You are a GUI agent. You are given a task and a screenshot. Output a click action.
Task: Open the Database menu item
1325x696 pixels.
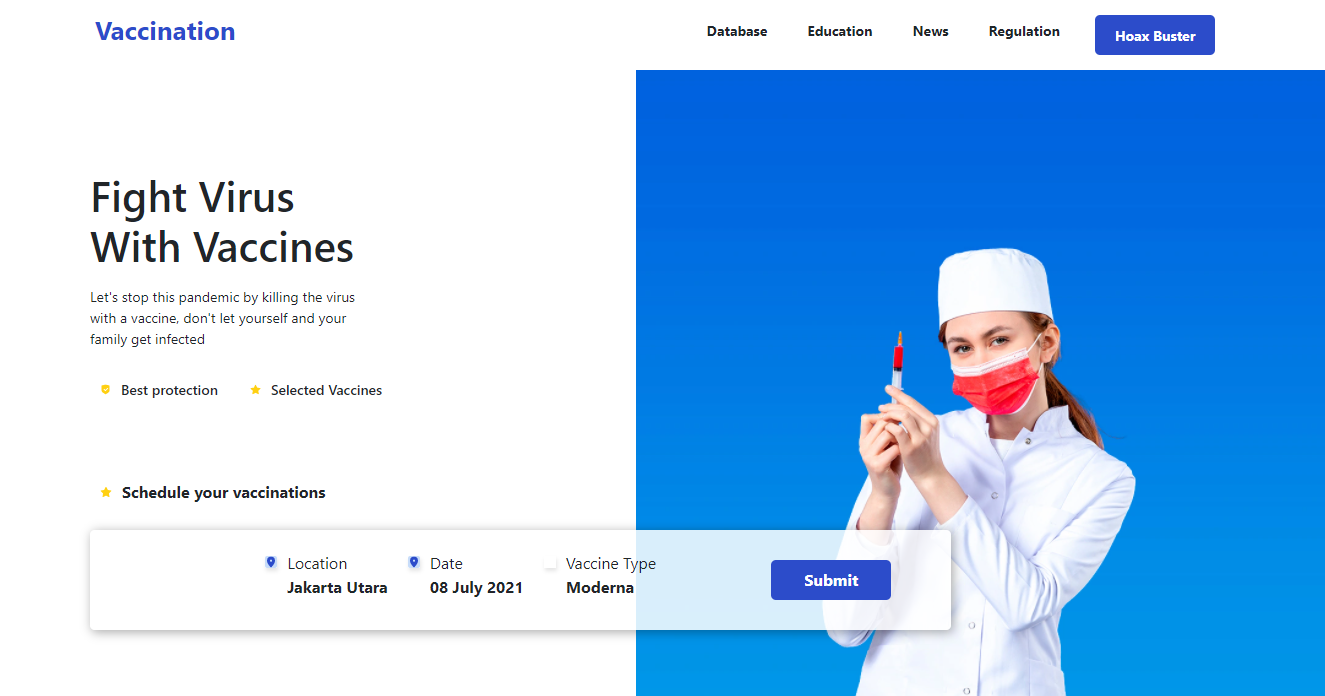click(x=737, y=31)
